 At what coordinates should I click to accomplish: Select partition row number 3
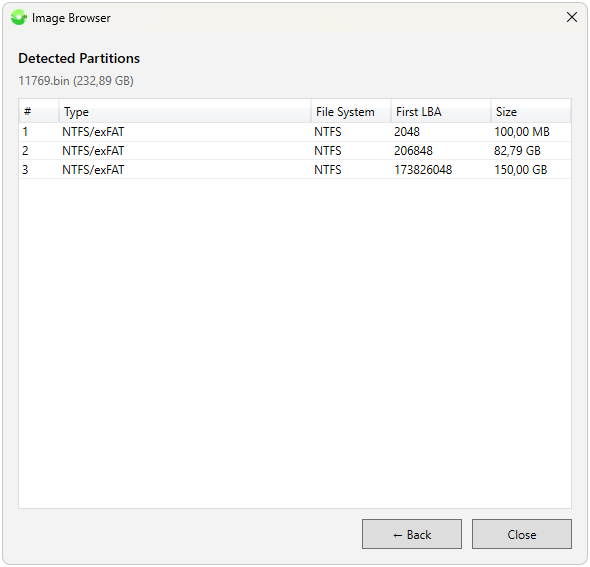tap(295, 169)
